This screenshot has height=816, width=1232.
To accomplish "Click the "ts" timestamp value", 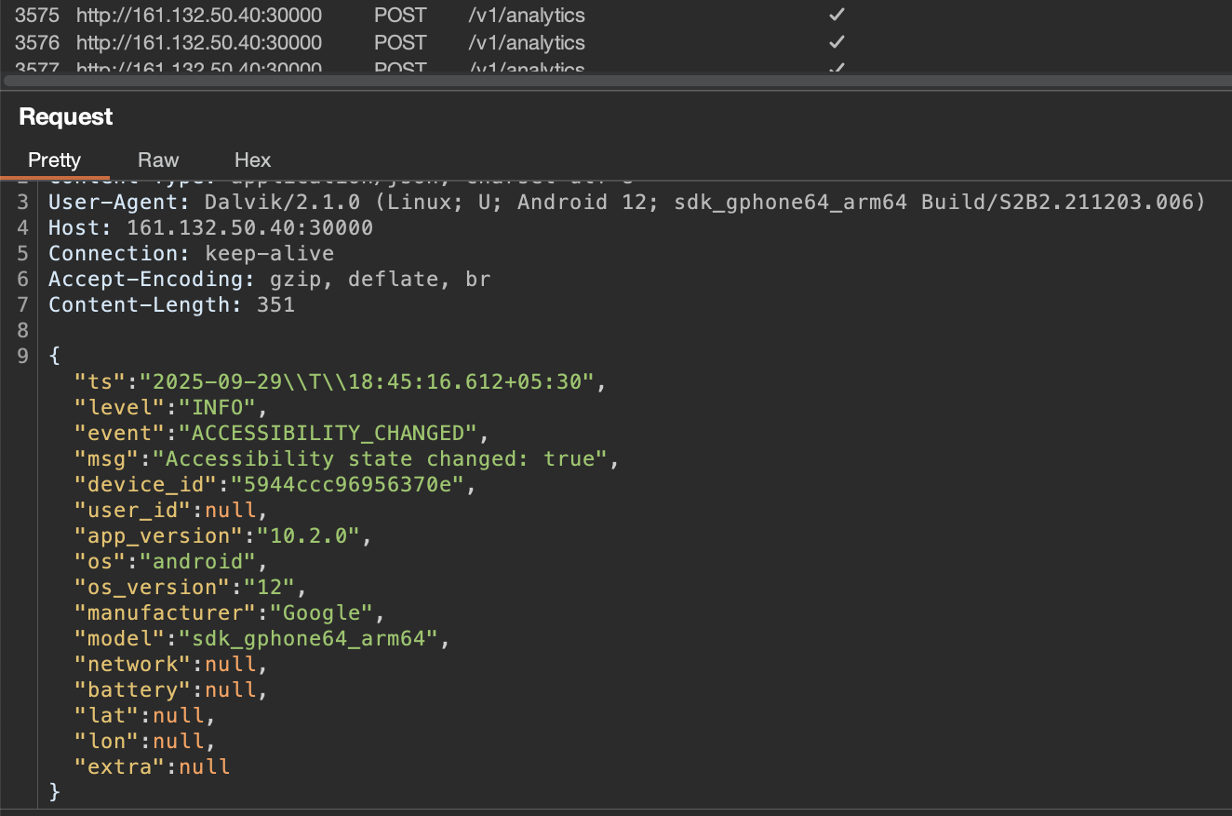I will (367, 382).
